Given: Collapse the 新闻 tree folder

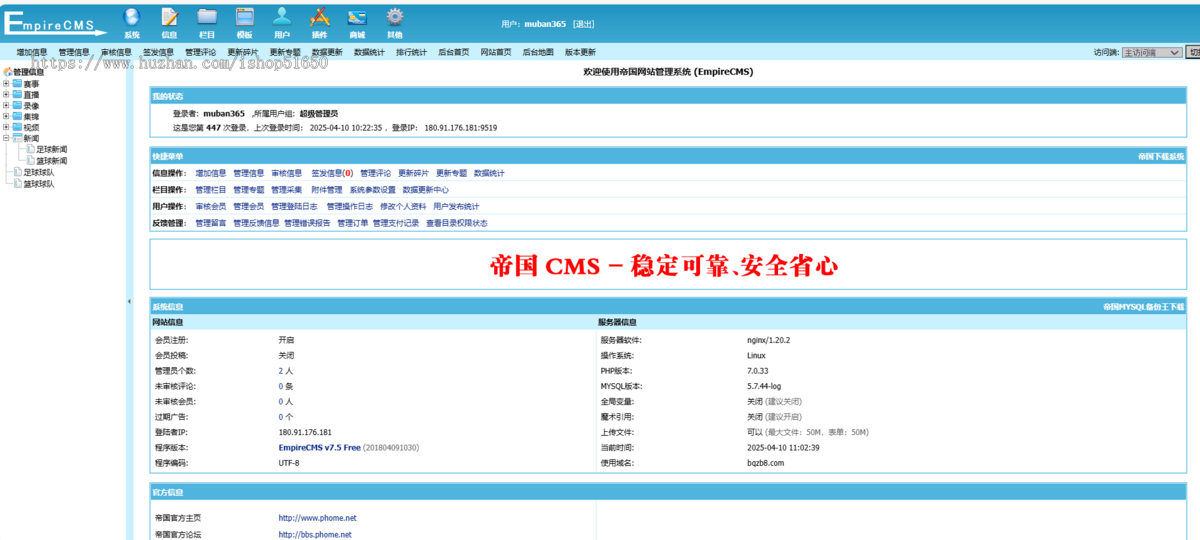Looking at the screenshot, I should [6, 139].
